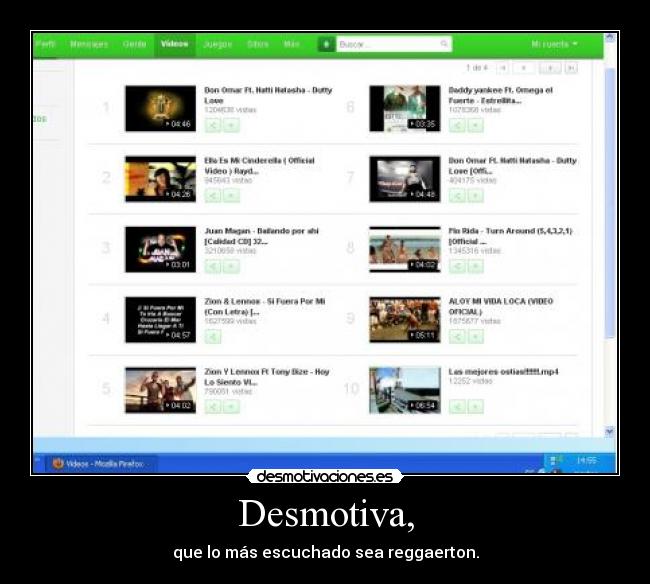Expand the Más menu in the top bar
This screenshot has height=584, width=650.
pos(291,44)
